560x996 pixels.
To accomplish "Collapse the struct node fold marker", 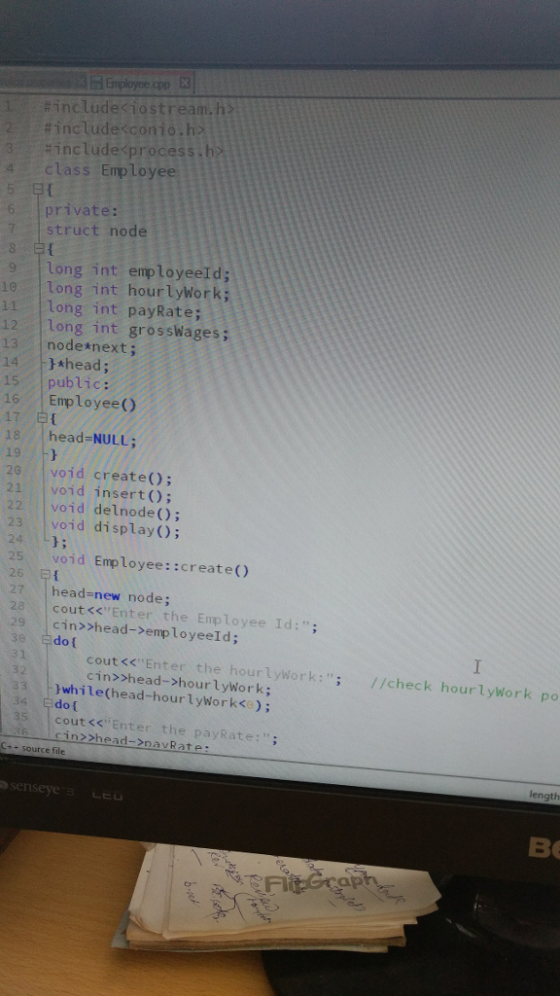I will (39, 248).
